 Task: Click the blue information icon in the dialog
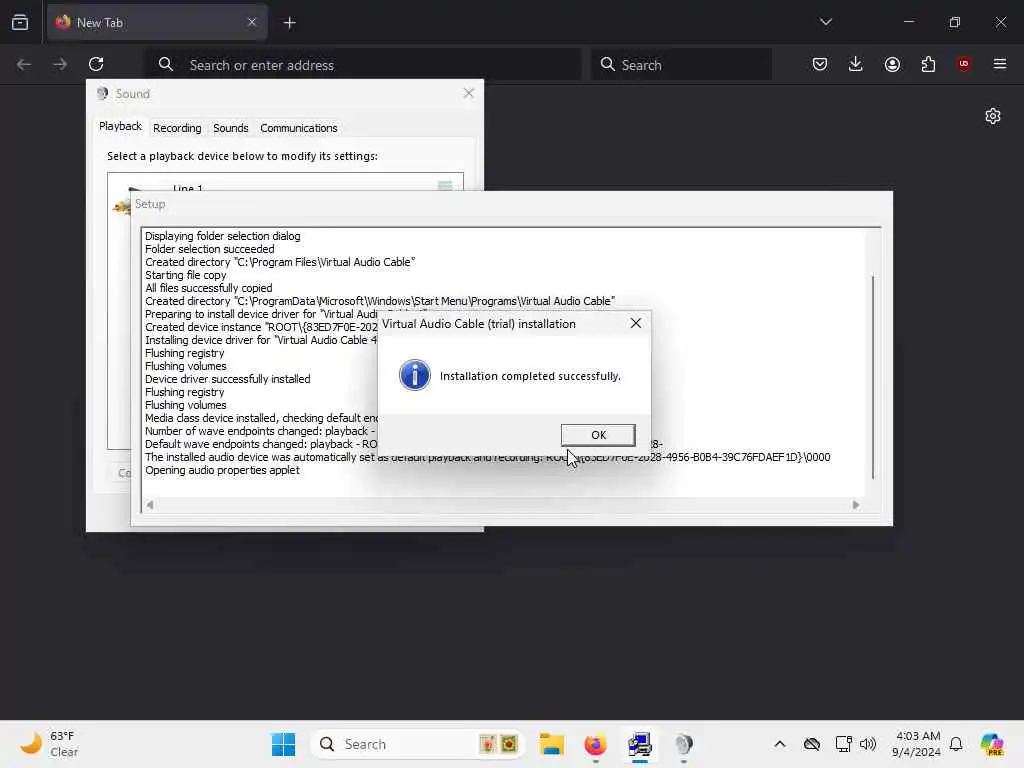coord(415,376)
